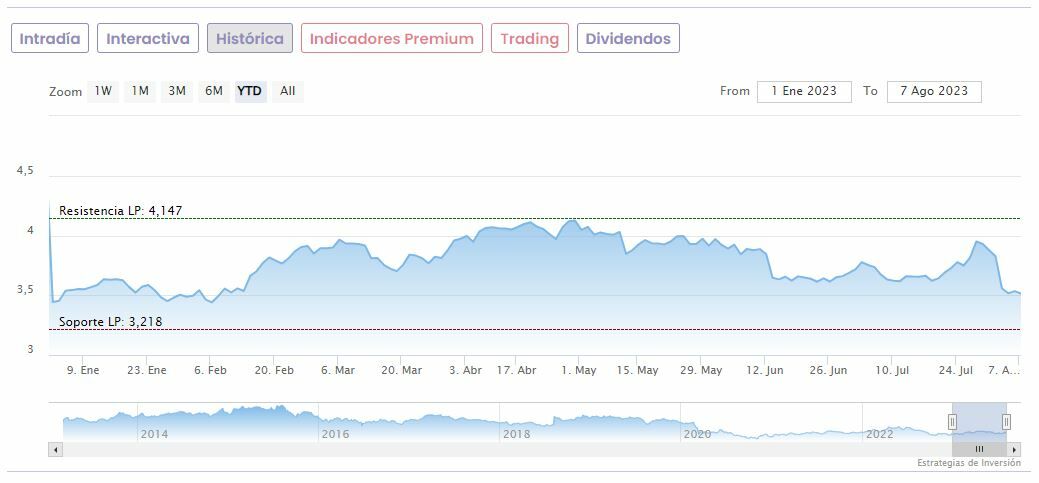Go to the Trading tab
This screenshot has width=1039, height=483.
pyautogui.click(x=529, y=39)
